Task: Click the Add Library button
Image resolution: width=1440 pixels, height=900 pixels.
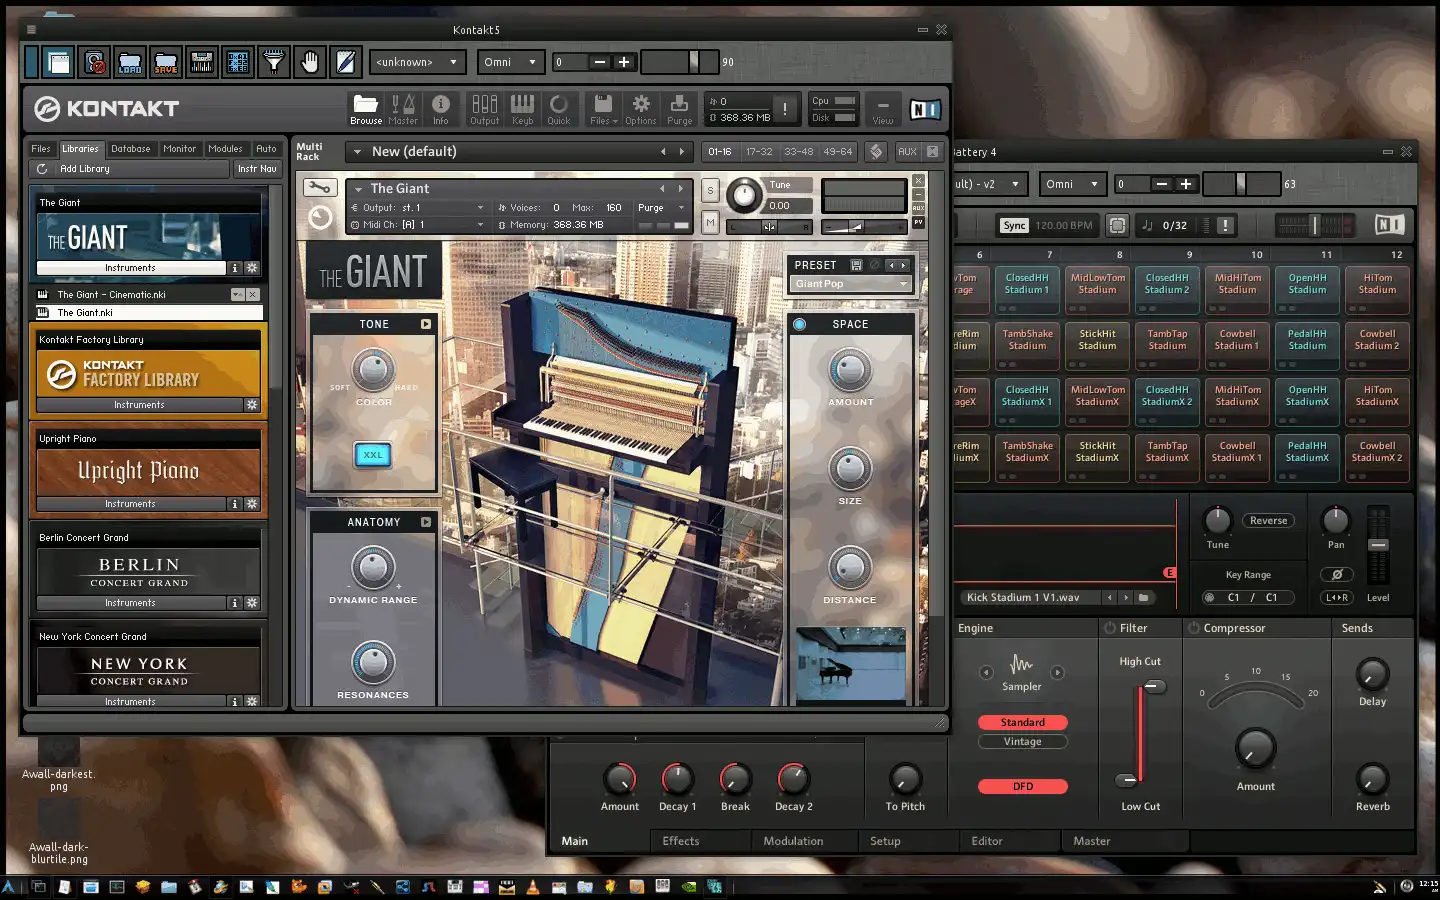Action: pos(85,169)
